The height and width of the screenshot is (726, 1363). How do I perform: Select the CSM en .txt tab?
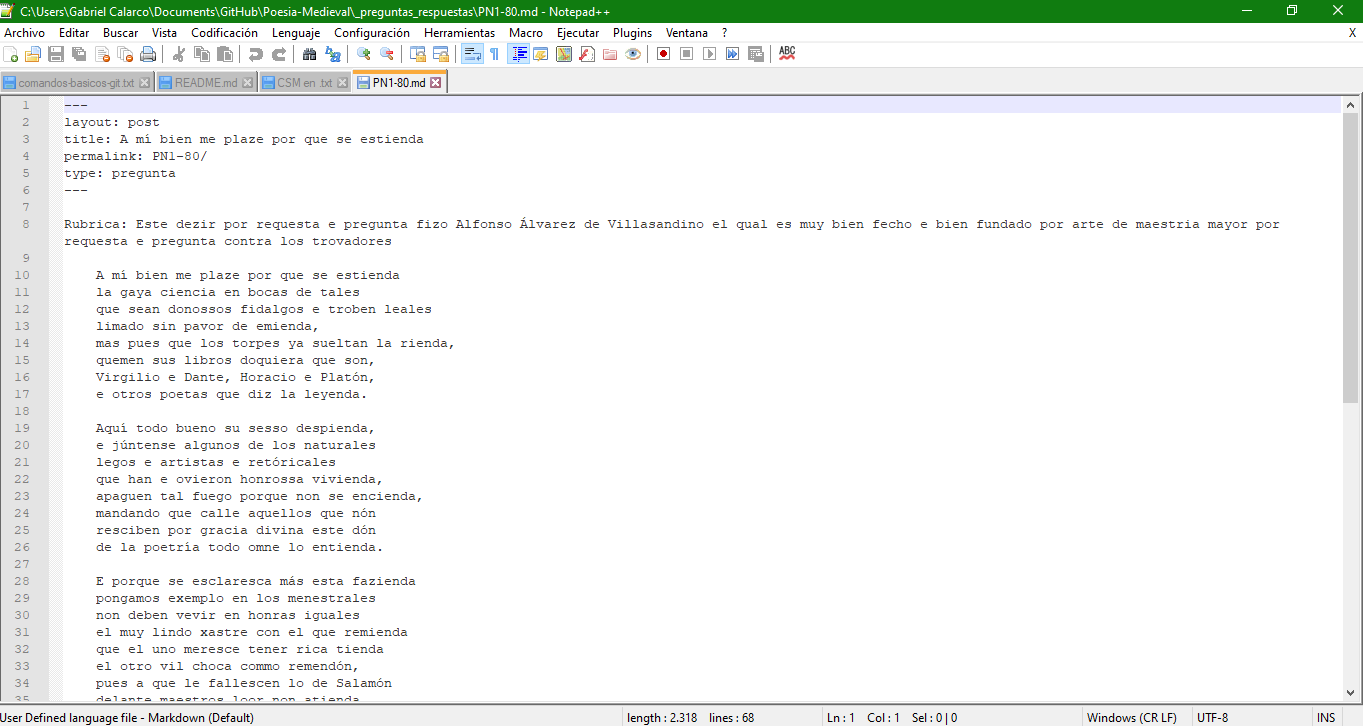coord(303,83)
